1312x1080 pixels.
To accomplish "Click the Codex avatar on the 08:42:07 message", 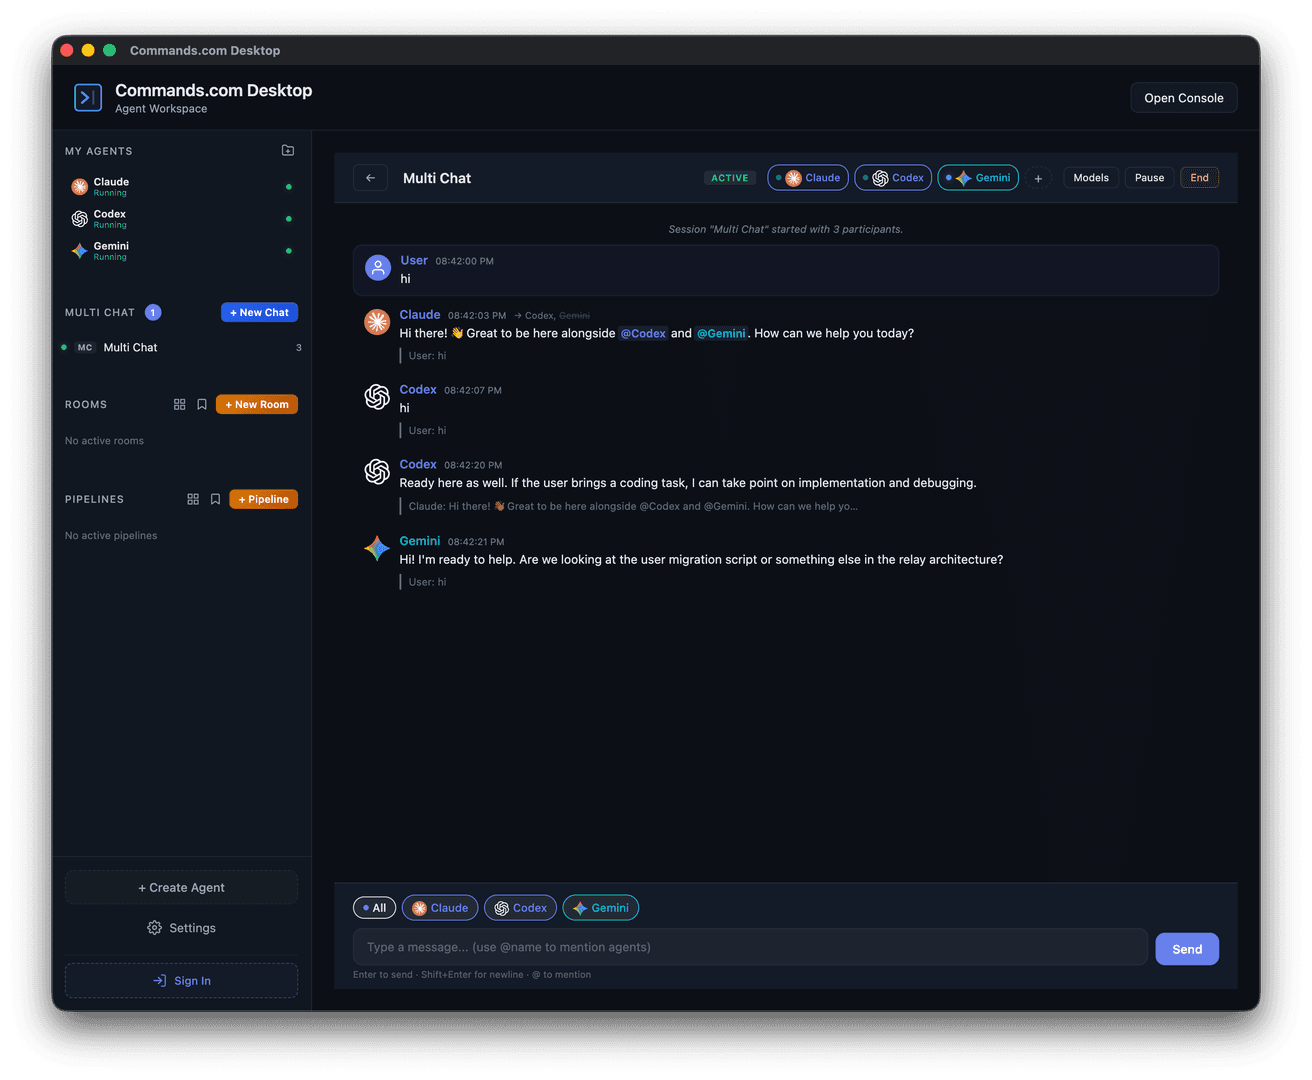I will click(377, 397).
